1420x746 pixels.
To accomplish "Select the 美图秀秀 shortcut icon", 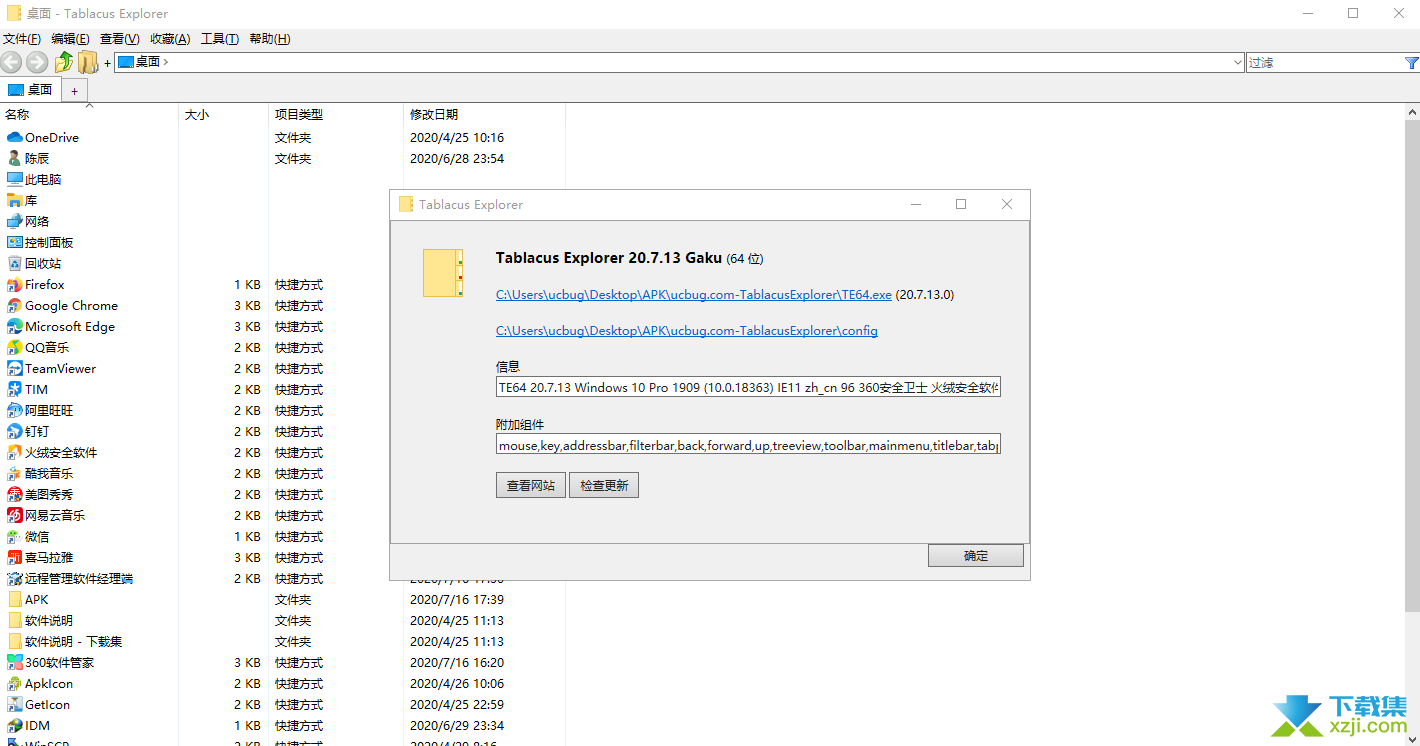I will pos(14,494).
